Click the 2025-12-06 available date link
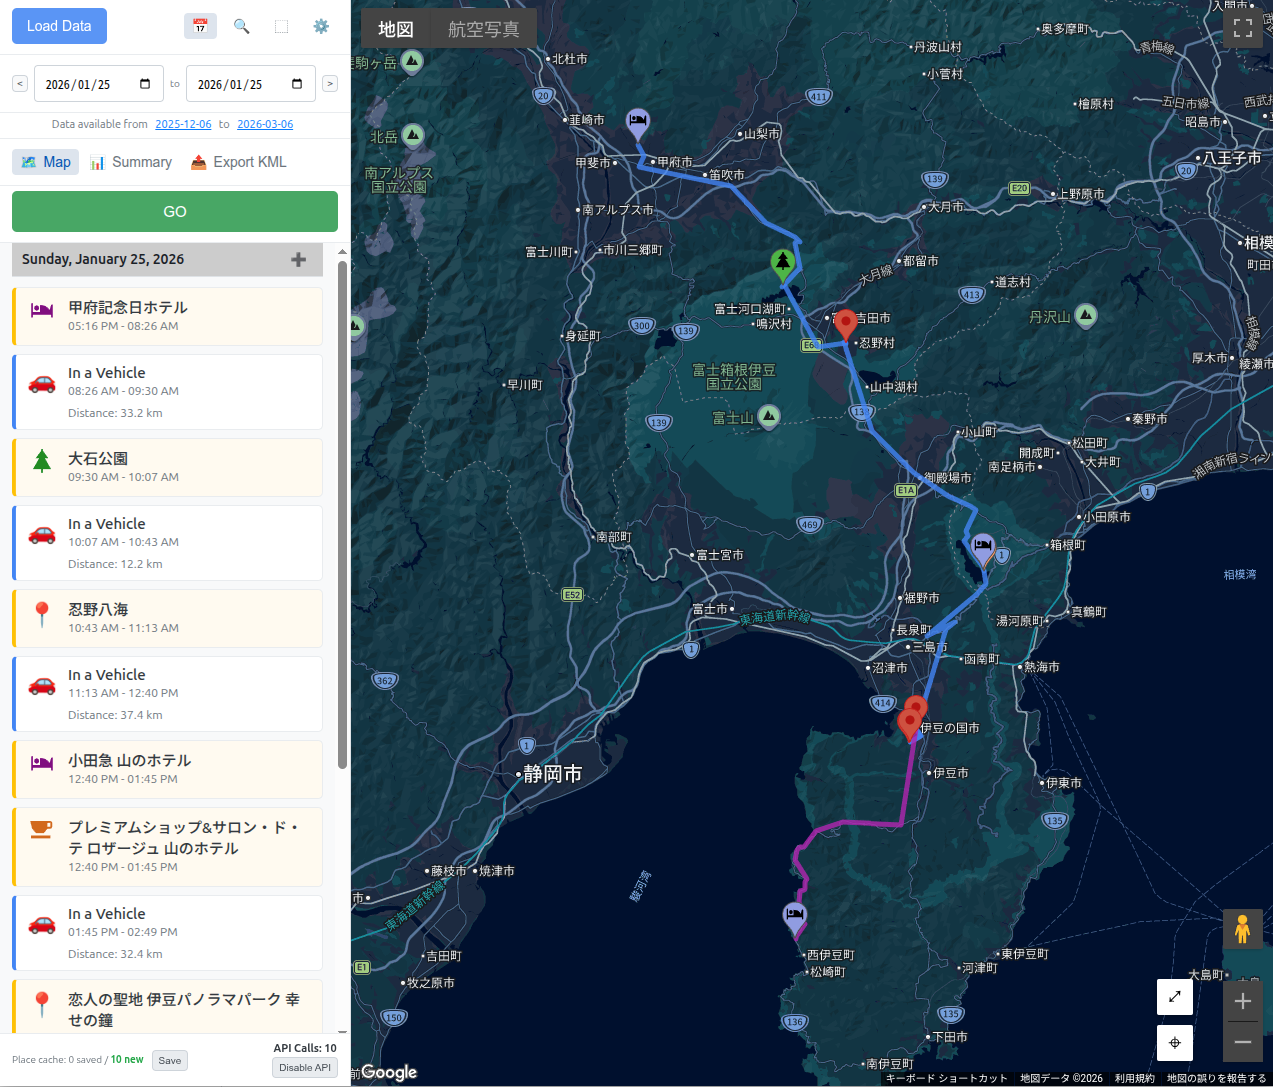Viewport: 1273px width, 1087px height. point(183,124)
